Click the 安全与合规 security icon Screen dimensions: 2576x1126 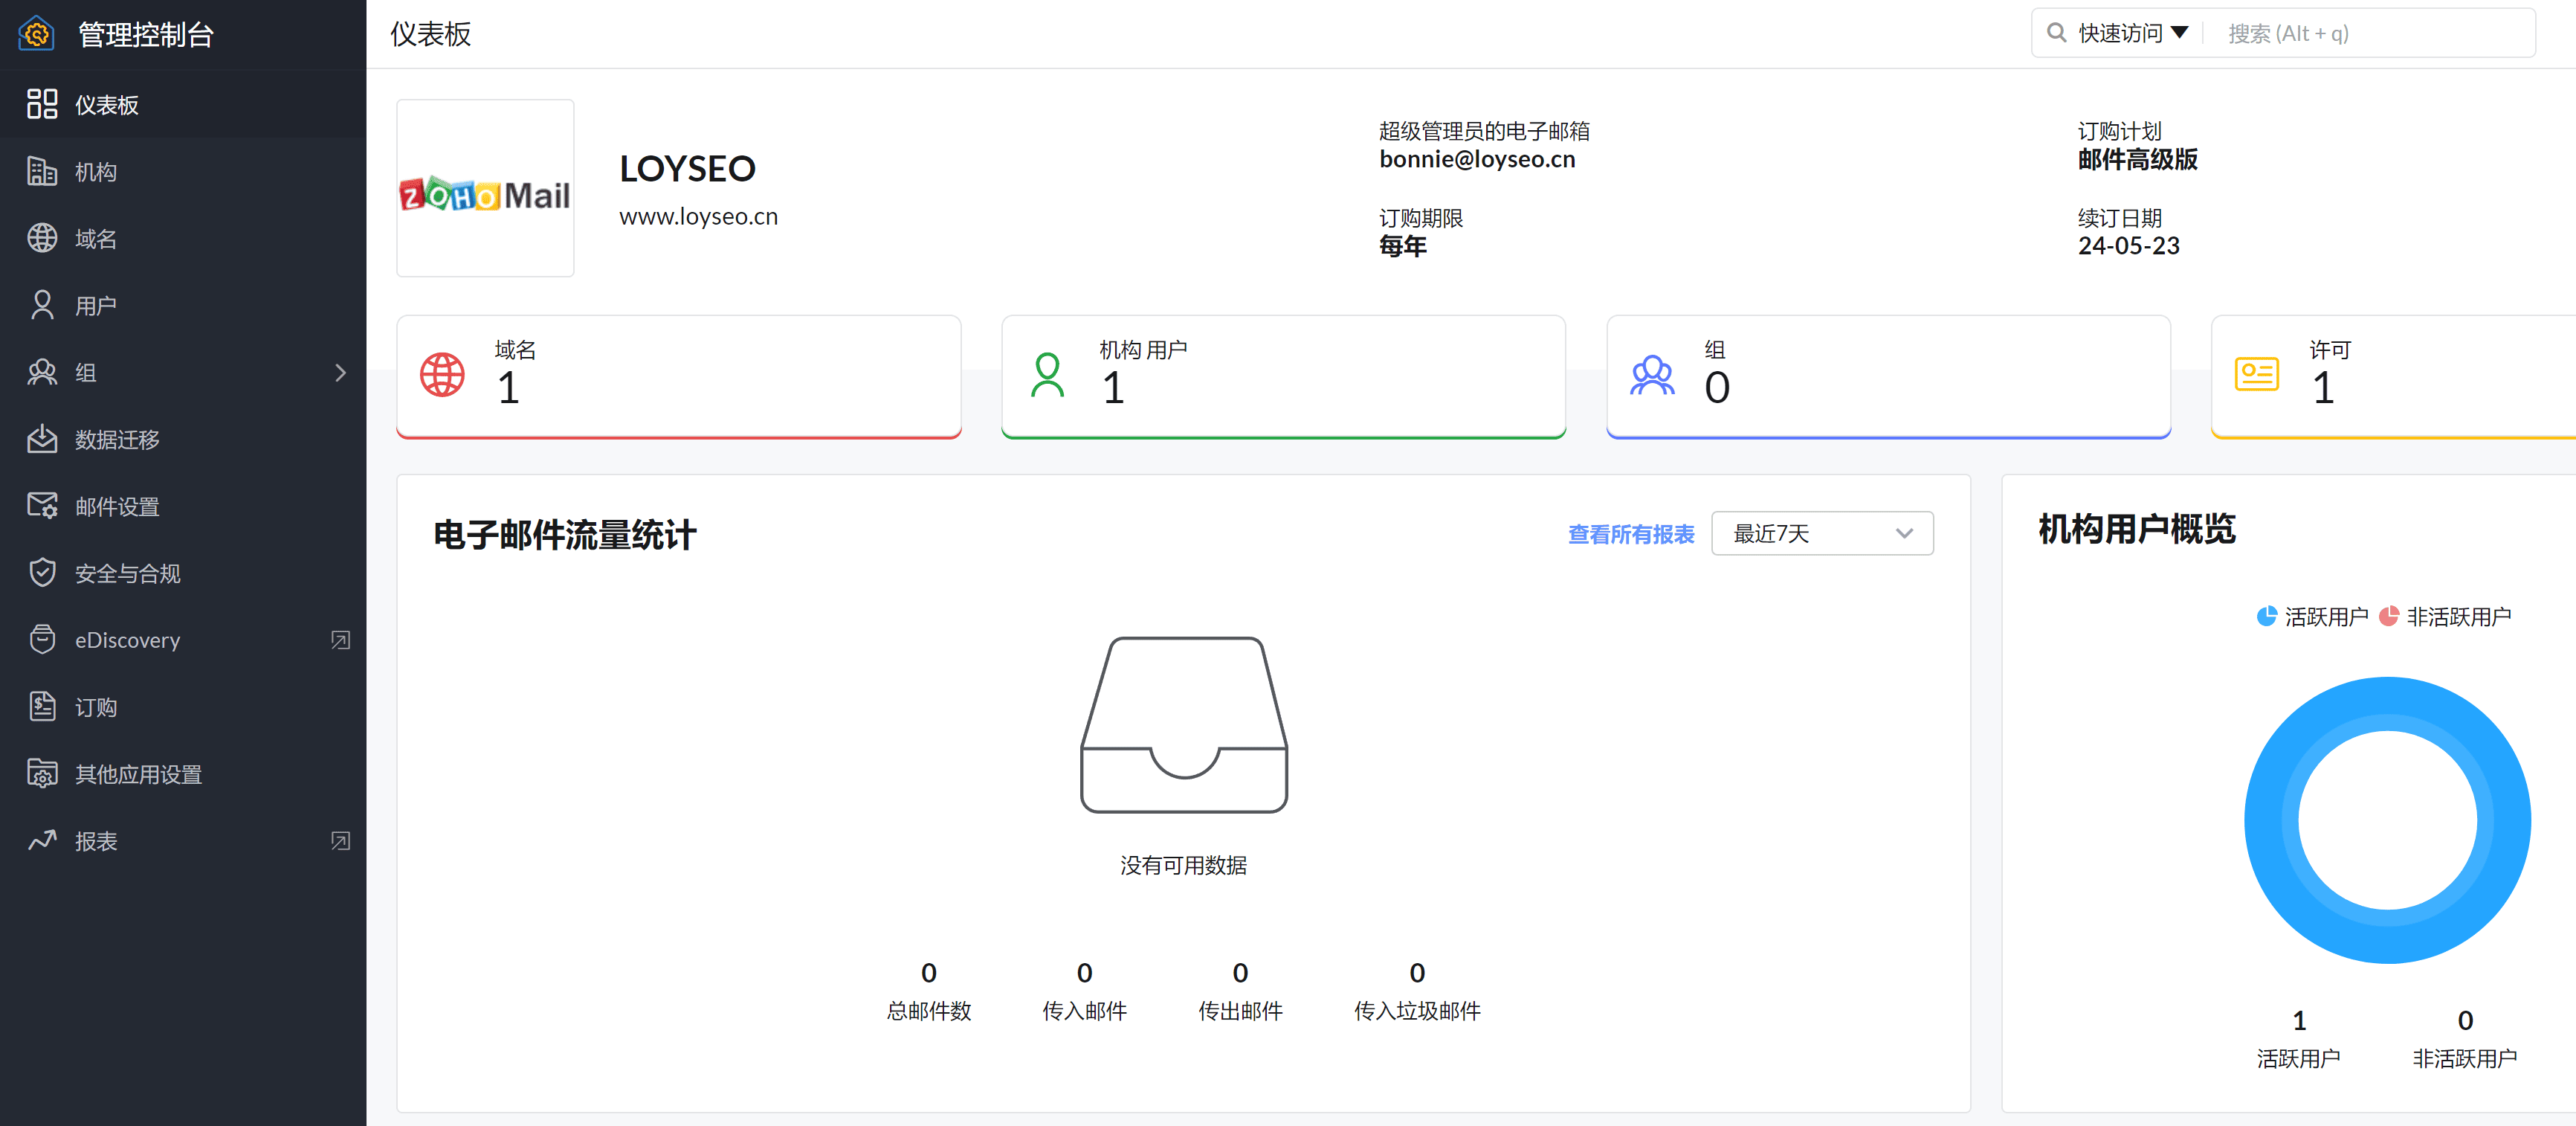(45, 572)
